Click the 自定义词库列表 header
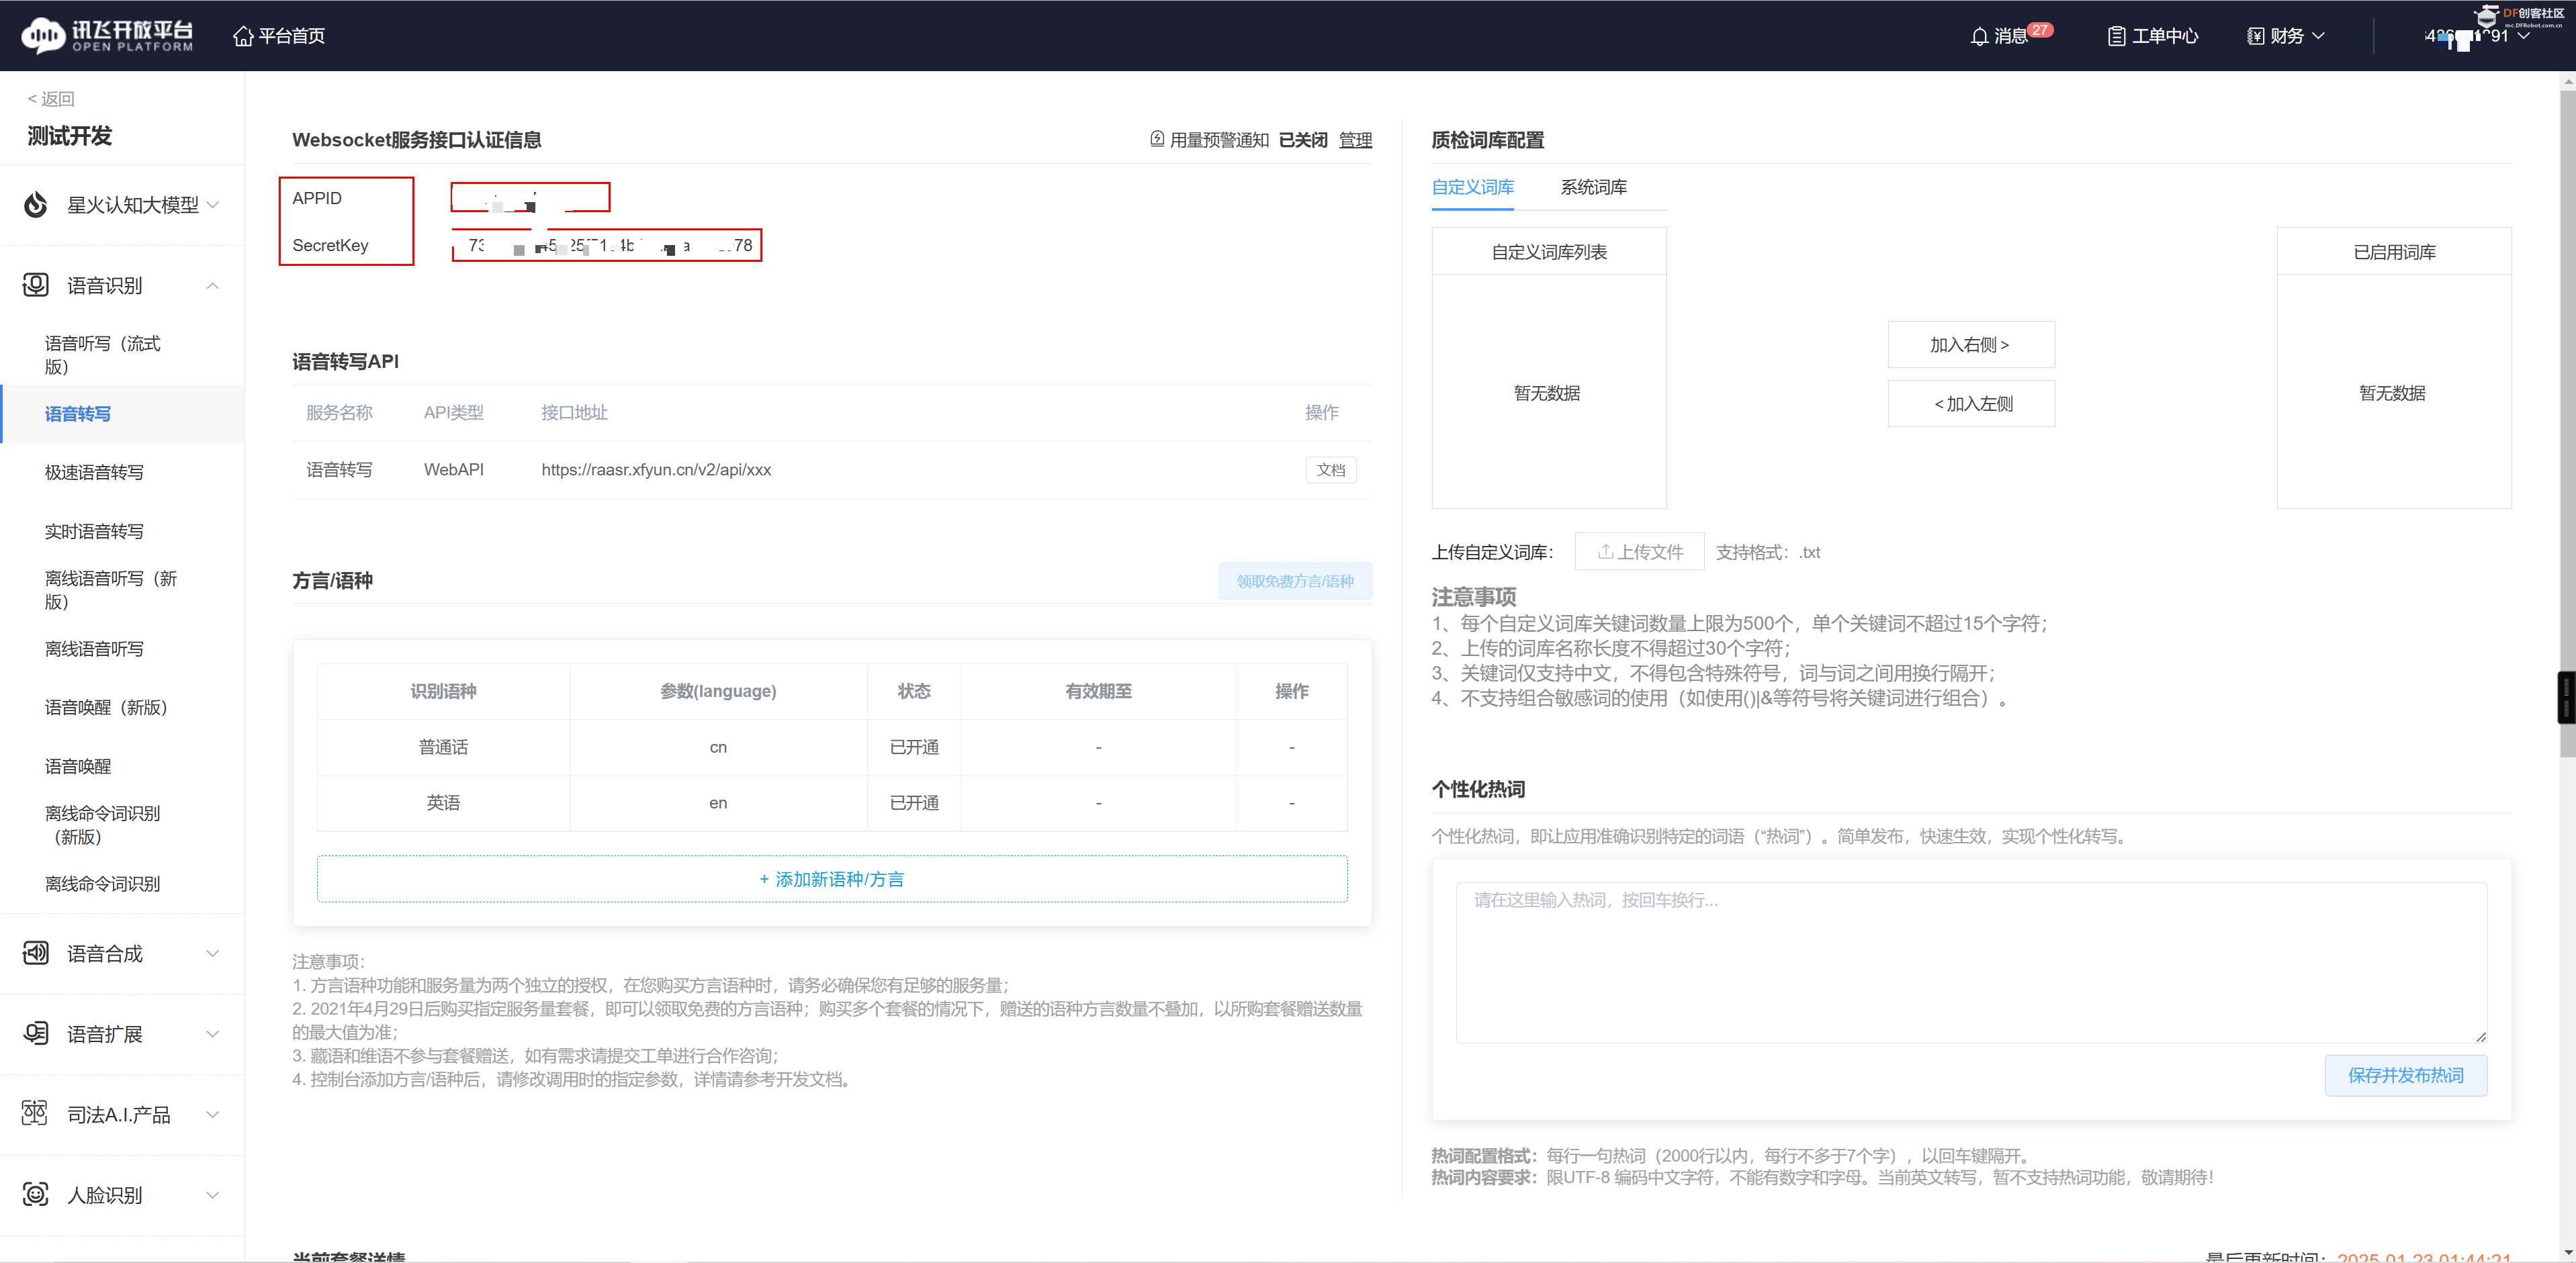 [1549, 251]
